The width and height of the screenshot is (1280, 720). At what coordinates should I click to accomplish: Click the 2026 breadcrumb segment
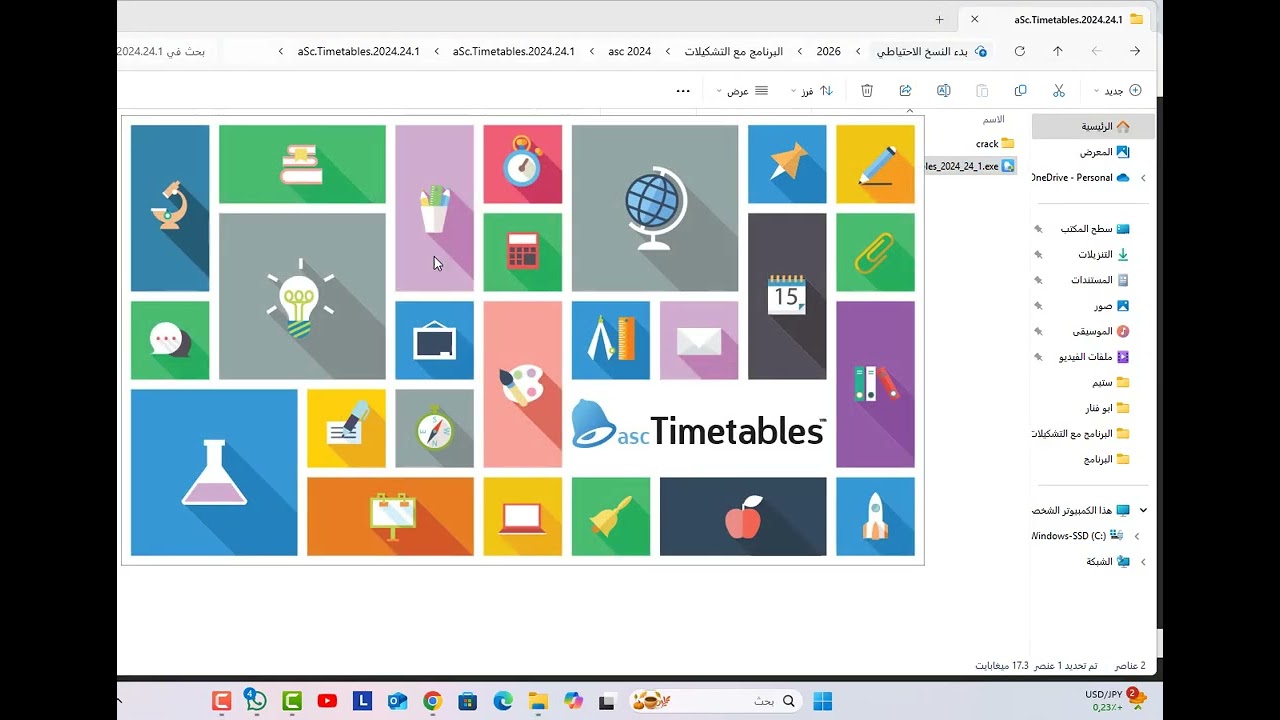pyautogui.click(x=828, y=51)
